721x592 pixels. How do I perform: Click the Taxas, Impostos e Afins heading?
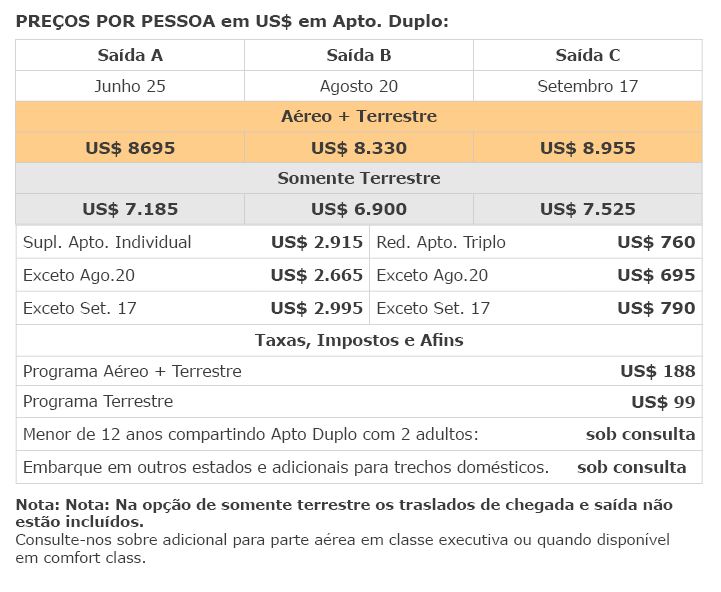[359, 340]
